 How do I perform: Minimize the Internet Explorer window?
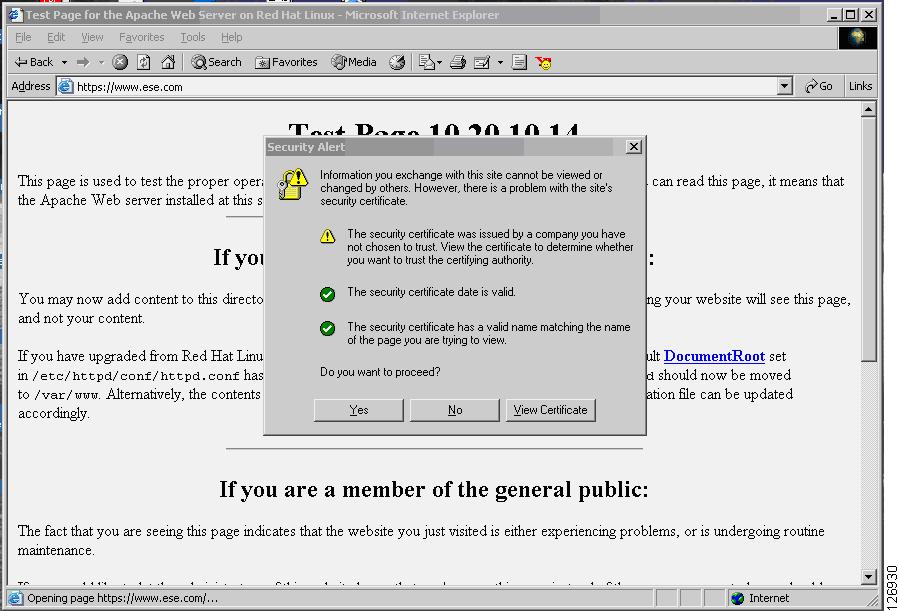click(835, 15)
